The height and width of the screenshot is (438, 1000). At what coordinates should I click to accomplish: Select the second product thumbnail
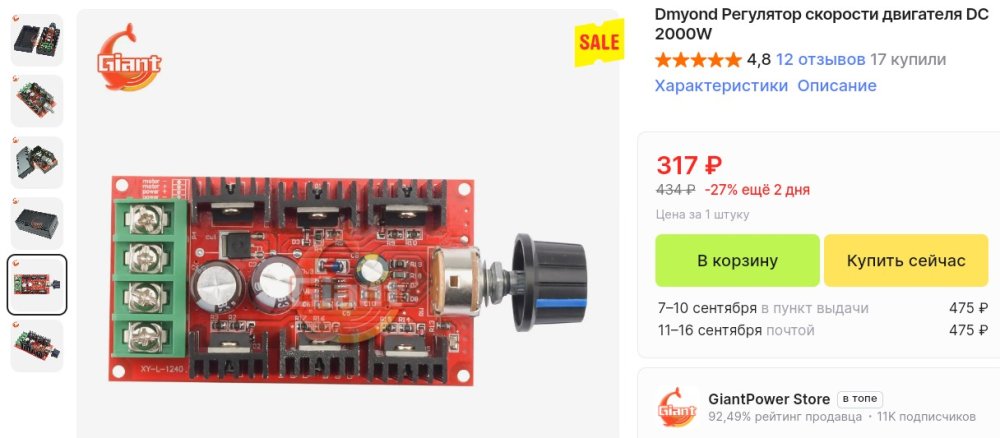[x=37, y=101]
